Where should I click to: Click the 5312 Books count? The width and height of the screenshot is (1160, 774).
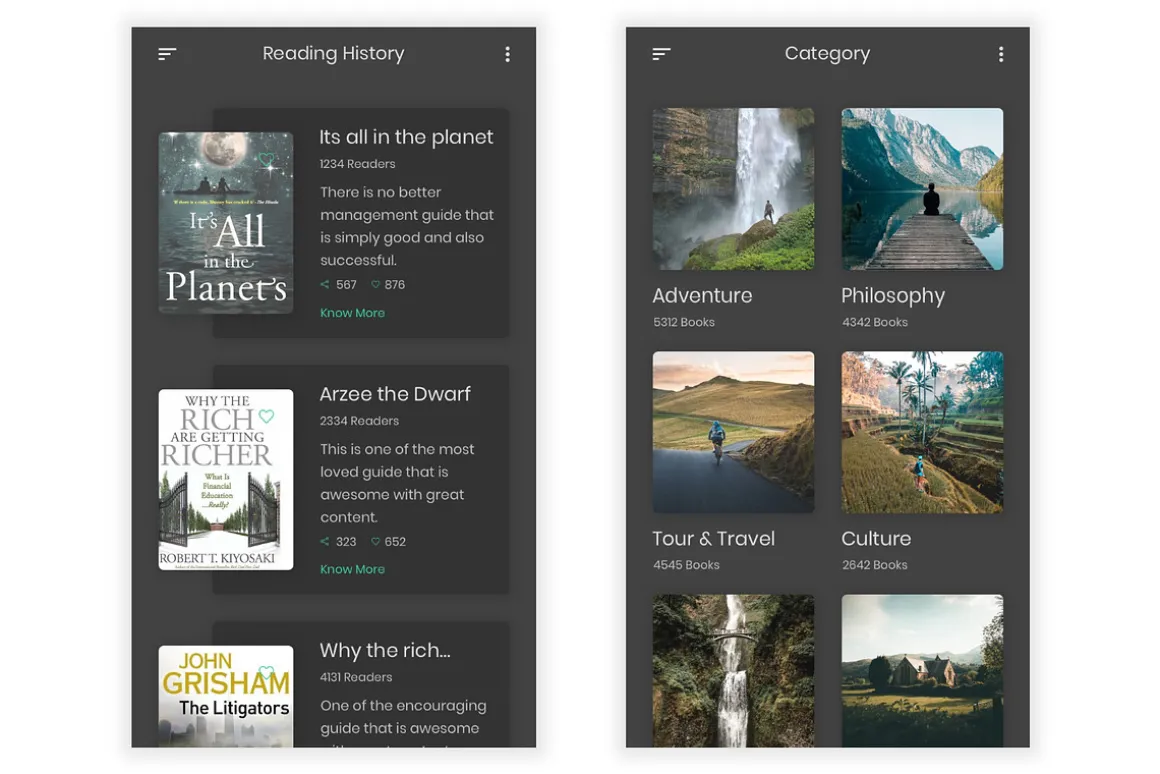pos(684,322)
